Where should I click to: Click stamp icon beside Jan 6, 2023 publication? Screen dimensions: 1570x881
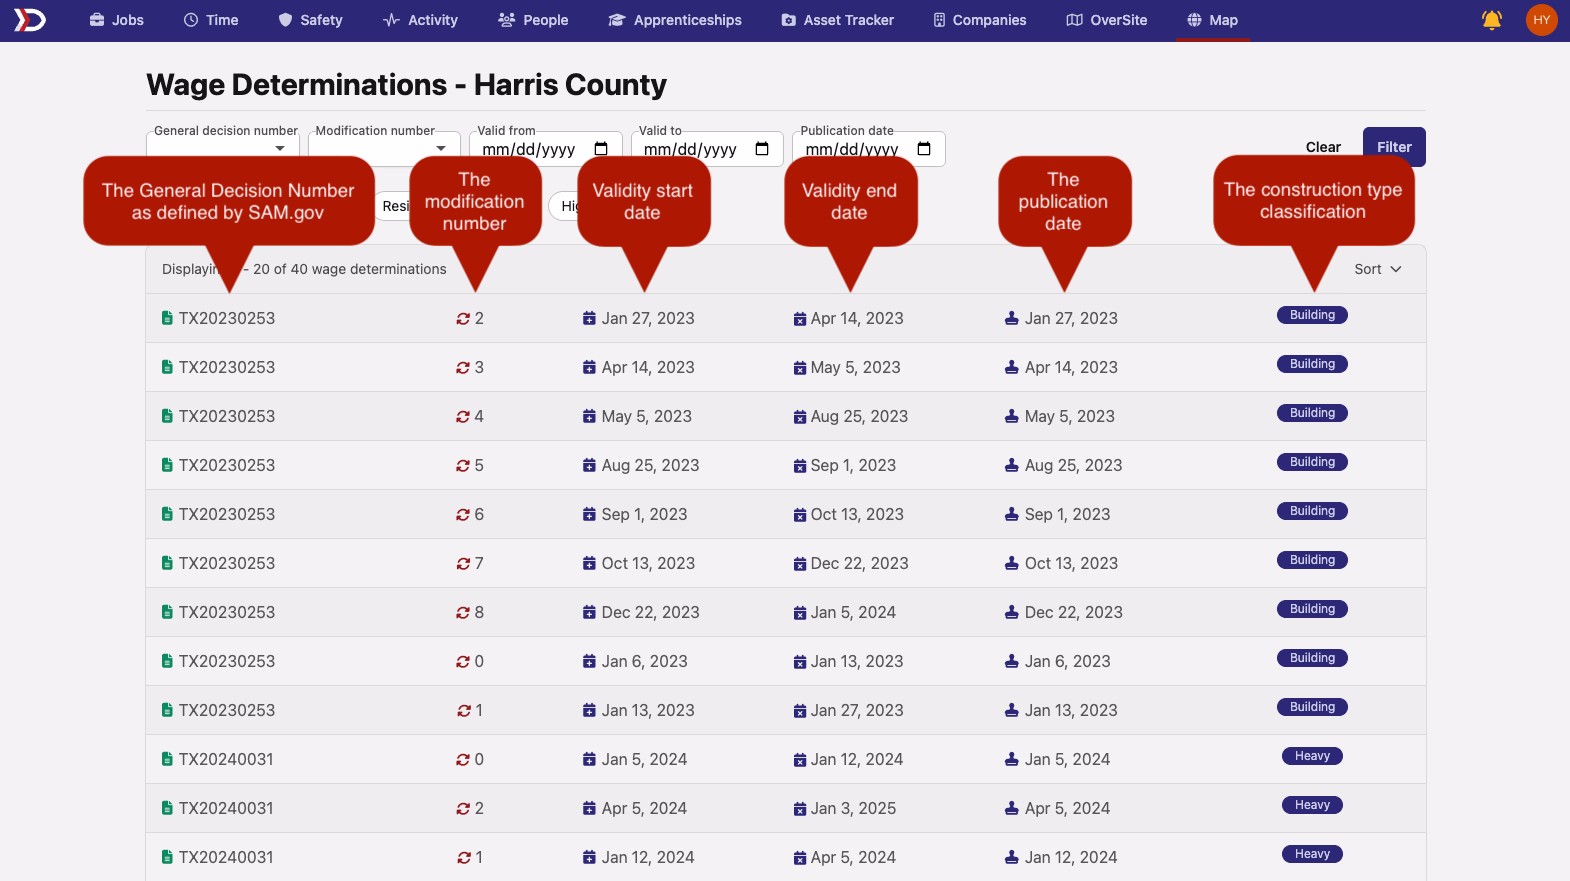pos(1012,661)
